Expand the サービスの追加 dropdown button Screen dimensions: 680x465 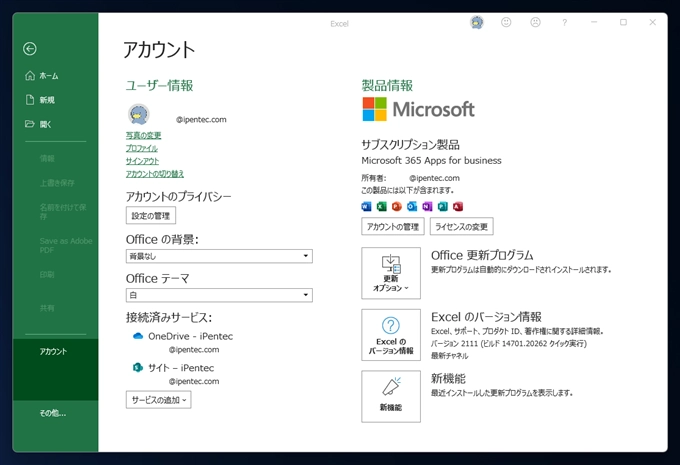point(159,400)
